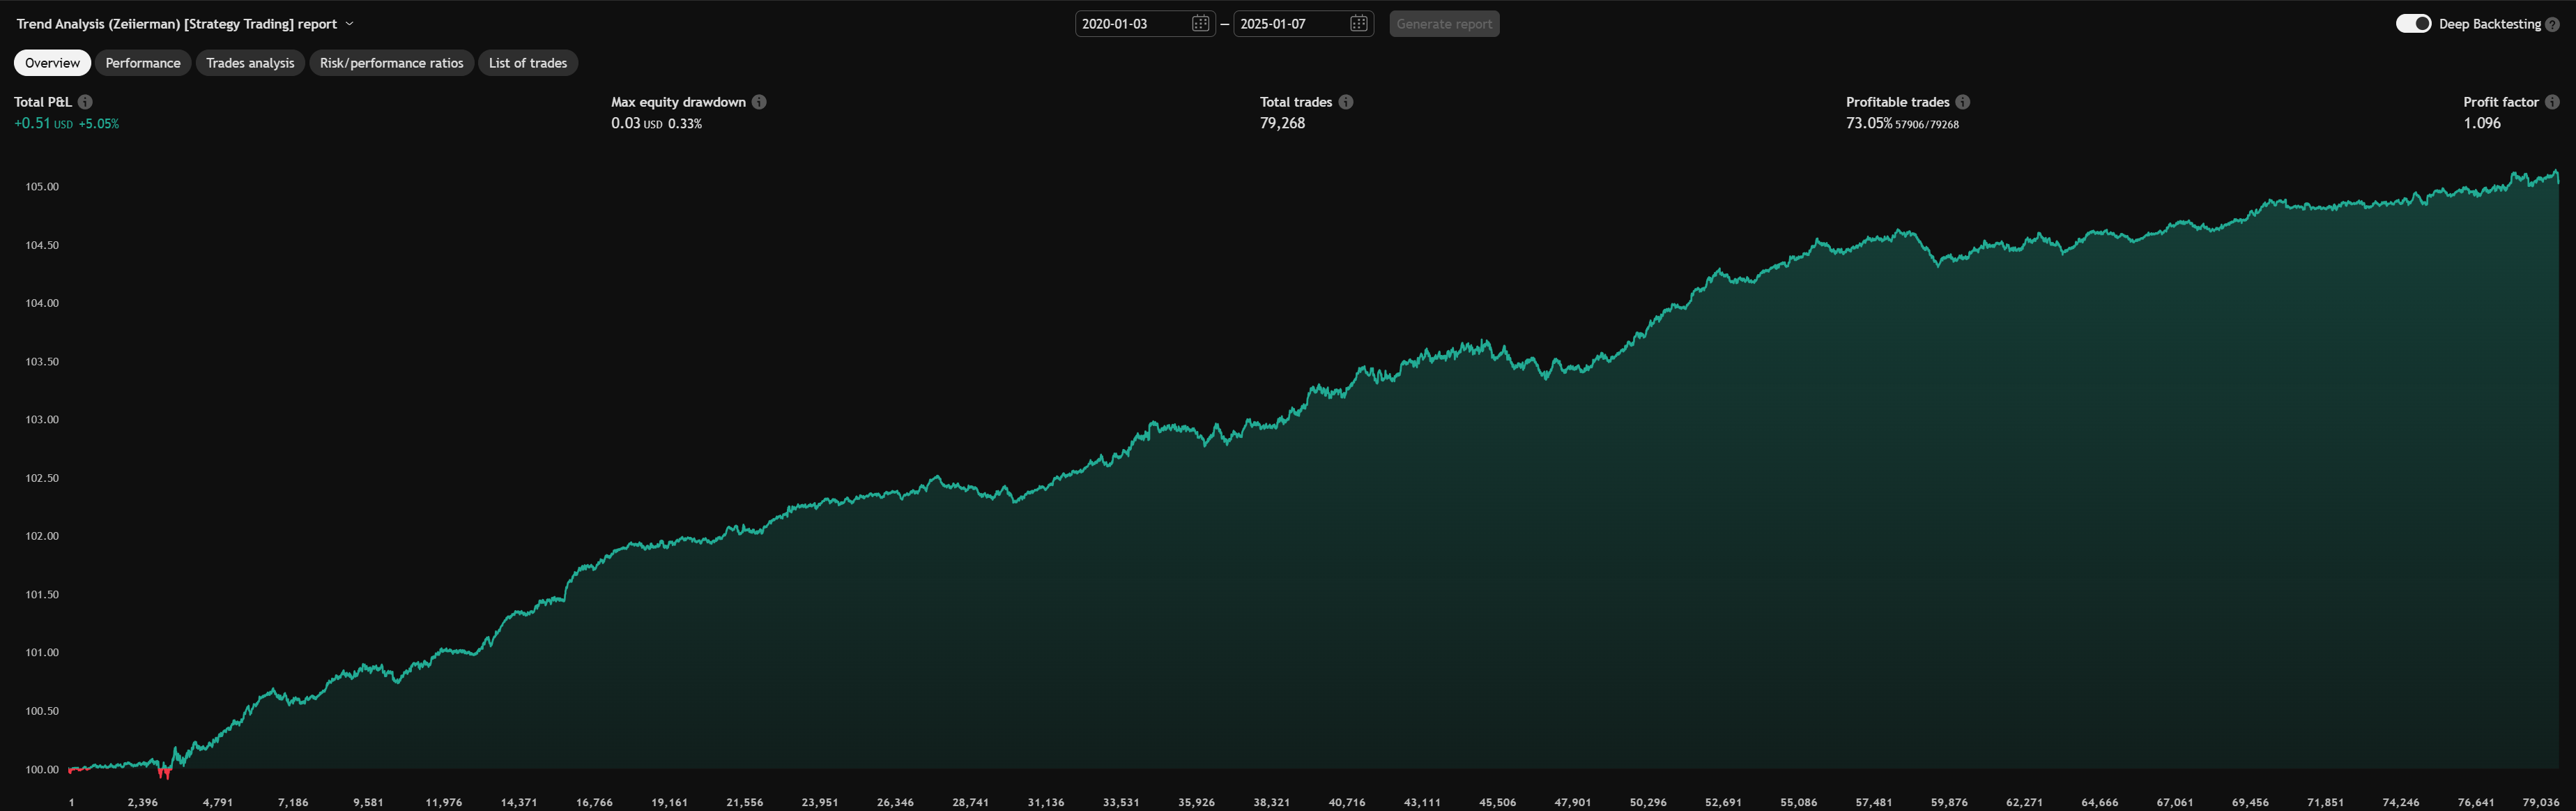
Task: Click help icon beside Deep Backtesting
Action: coord(2553,24)
